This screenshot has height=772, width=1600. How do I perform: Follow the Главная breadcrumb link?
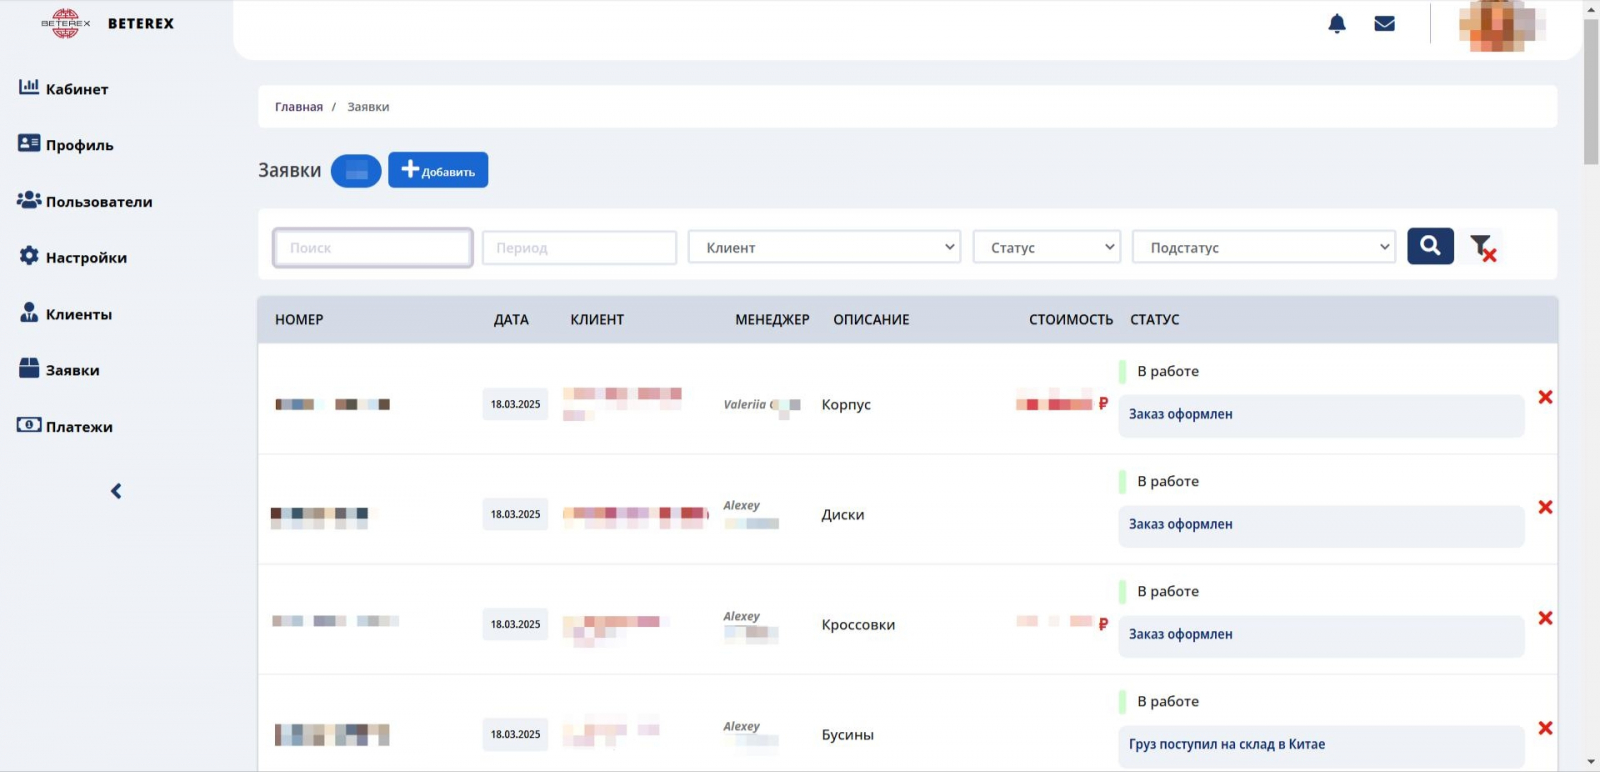tap(298, 107)
